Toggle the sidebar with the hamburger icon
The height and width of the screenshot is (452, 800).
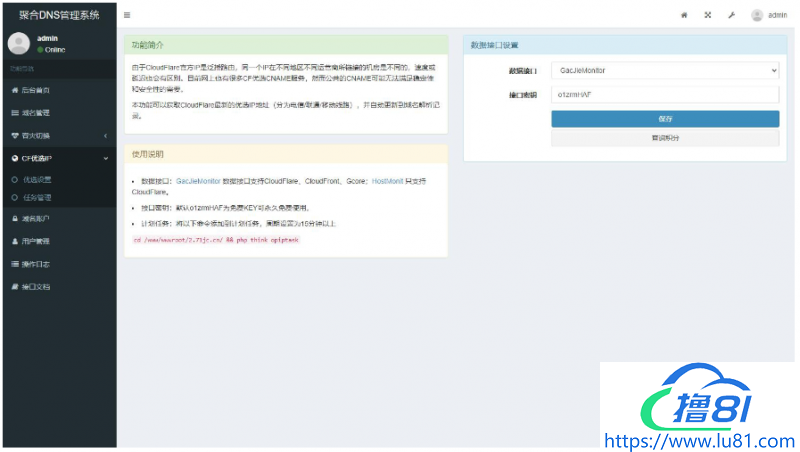click(127, 15)
